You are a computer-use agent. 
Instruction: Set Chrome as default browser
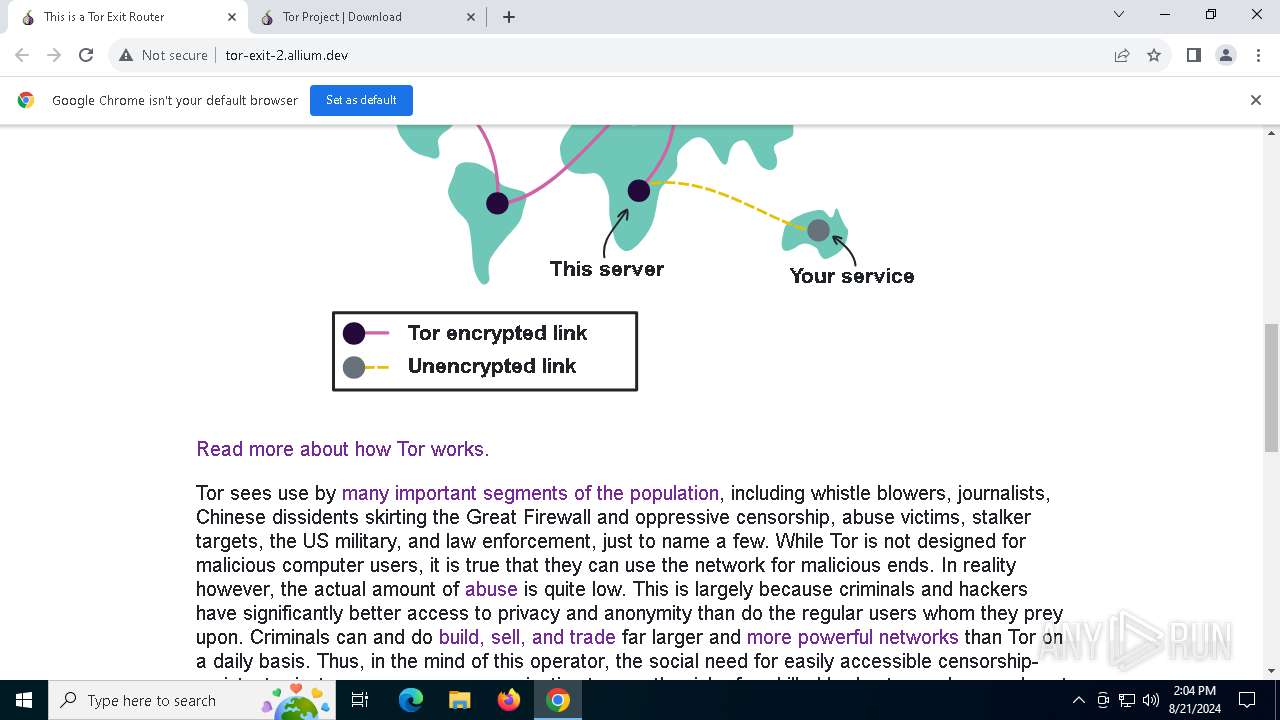coord(361,100)
